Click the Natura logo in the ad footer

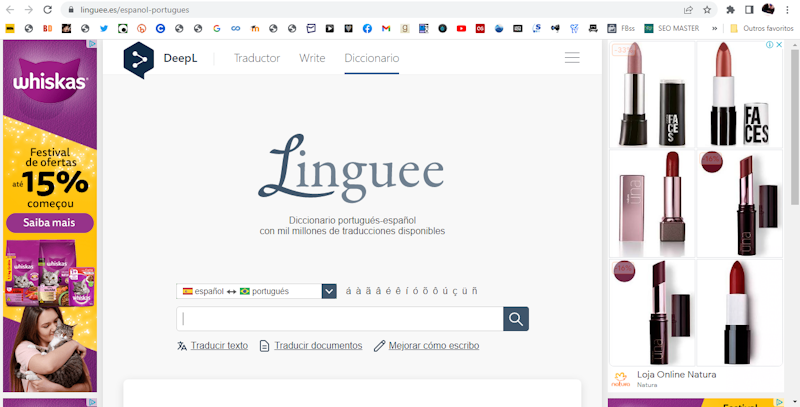click(620, 379)
